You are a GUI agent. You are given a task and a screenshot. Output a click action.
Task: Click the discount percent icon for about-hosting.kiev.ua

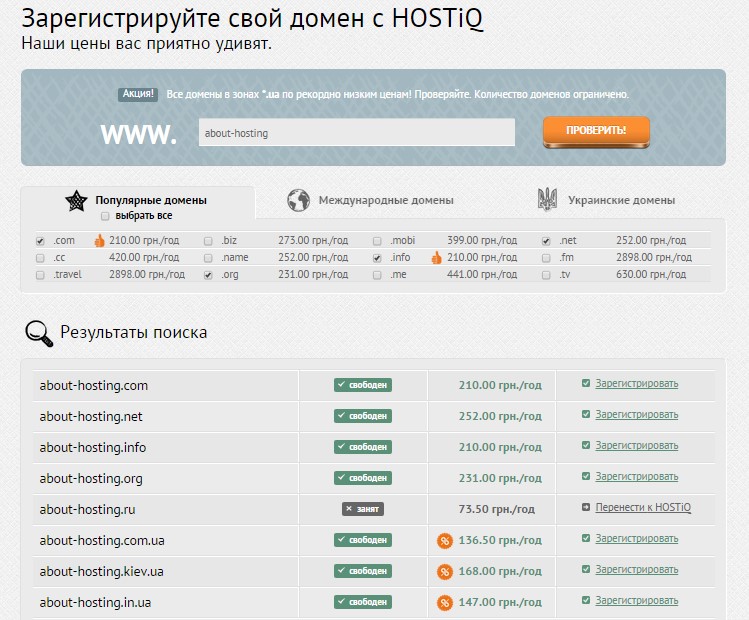click(445, 572)
